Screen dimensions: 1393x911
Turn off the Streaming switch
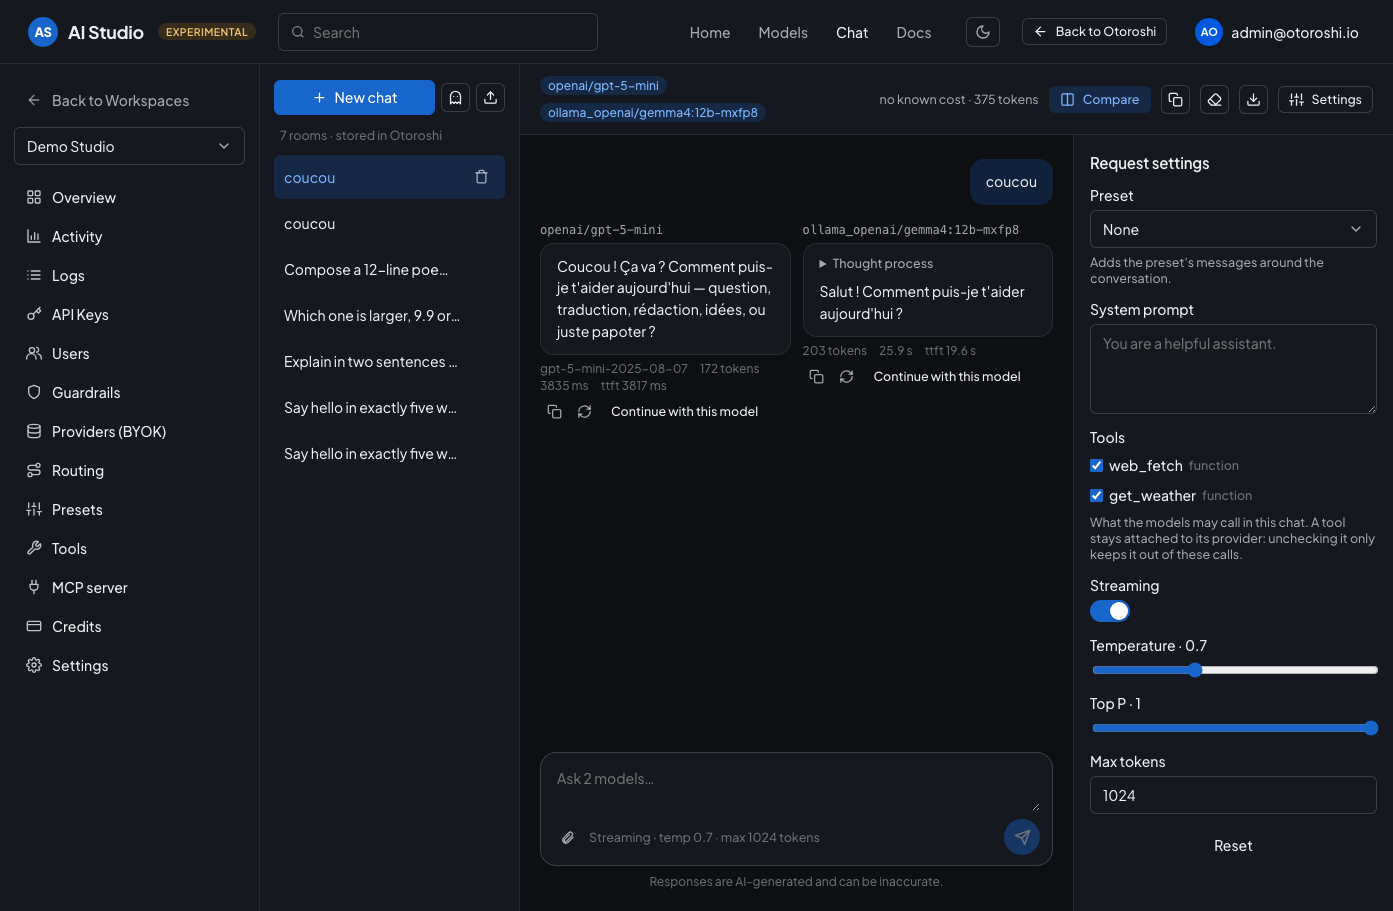click(x=1110, y=611)
